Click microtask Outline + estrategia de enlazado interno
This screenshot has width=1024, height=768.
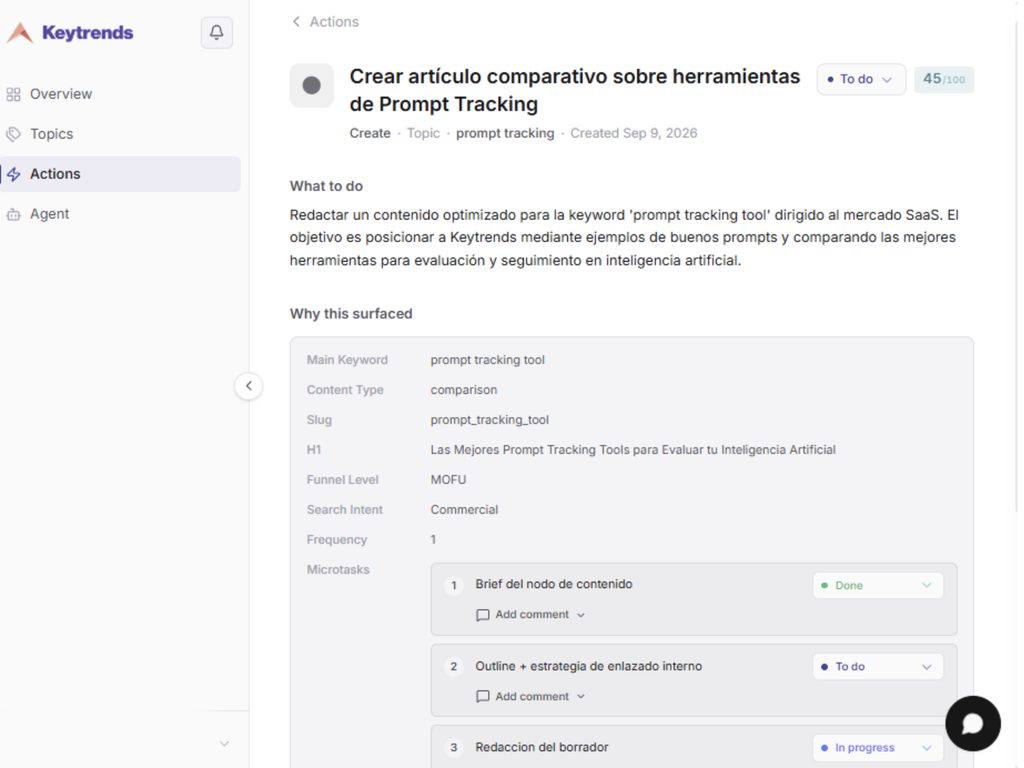pyautogui.click(x=588, y=666)
